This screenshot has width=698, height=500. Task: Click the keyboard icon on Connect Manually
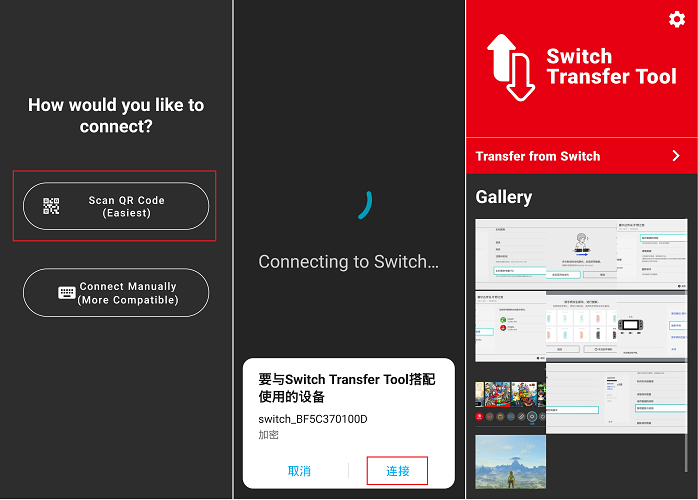(67, 293)
